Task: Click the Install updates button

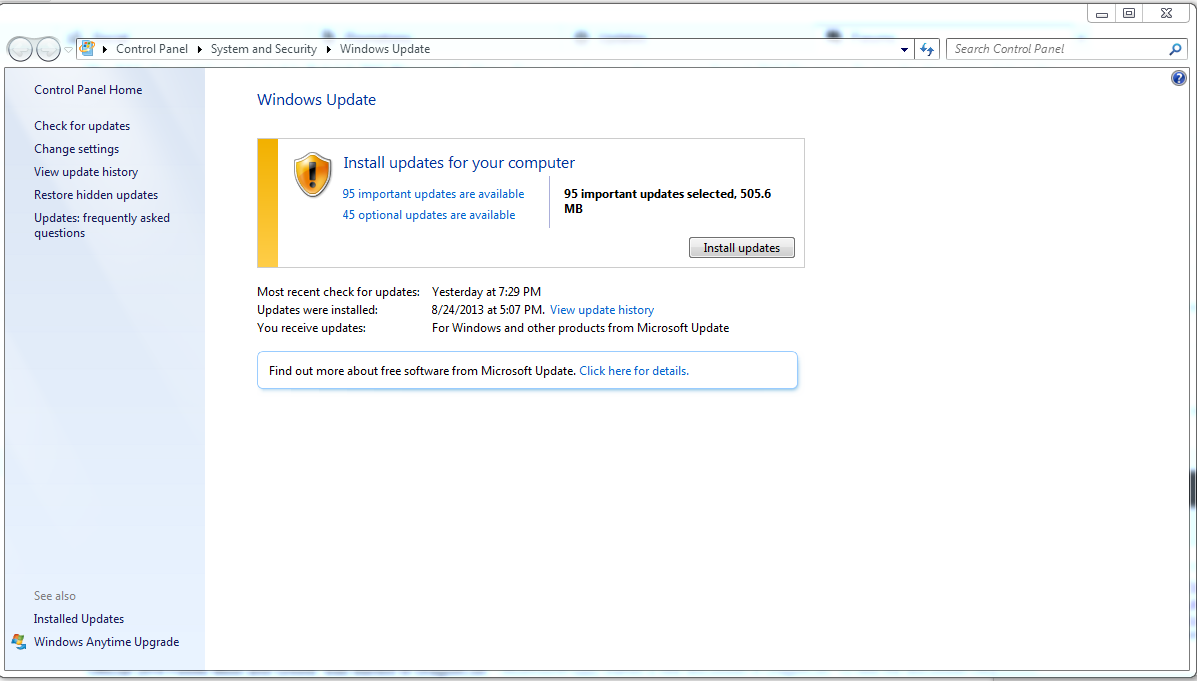Action: [741, 248]
